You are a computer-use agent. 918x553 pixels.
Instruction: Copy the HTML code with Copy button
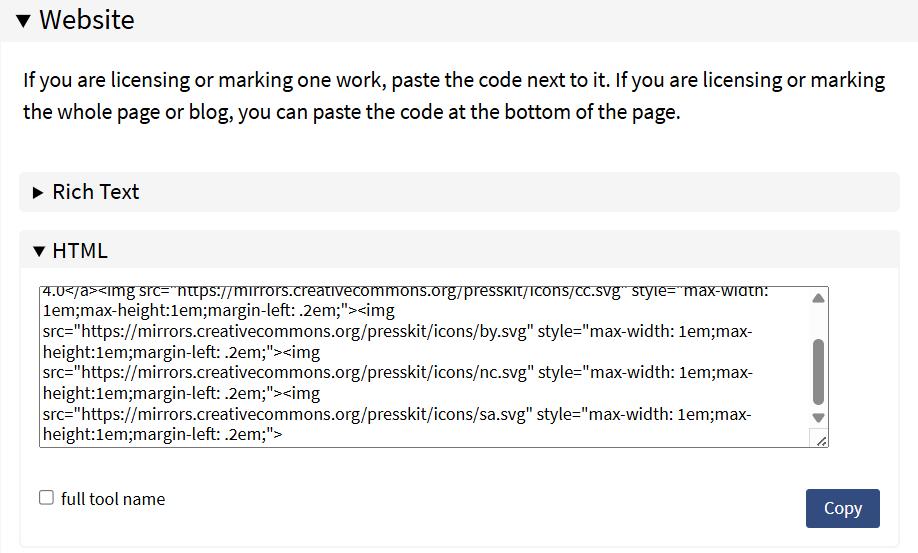pos(842,509)
